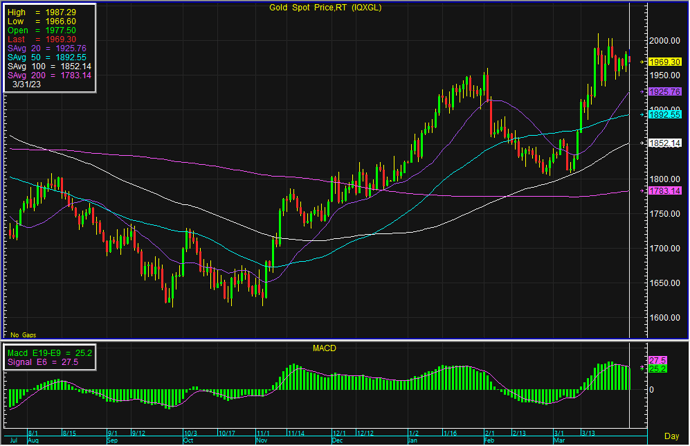The height and width of the screenshot is (446, 690).
Task: Click the No Gaps label
Action: pyautogui.click(x=22, y=331)
